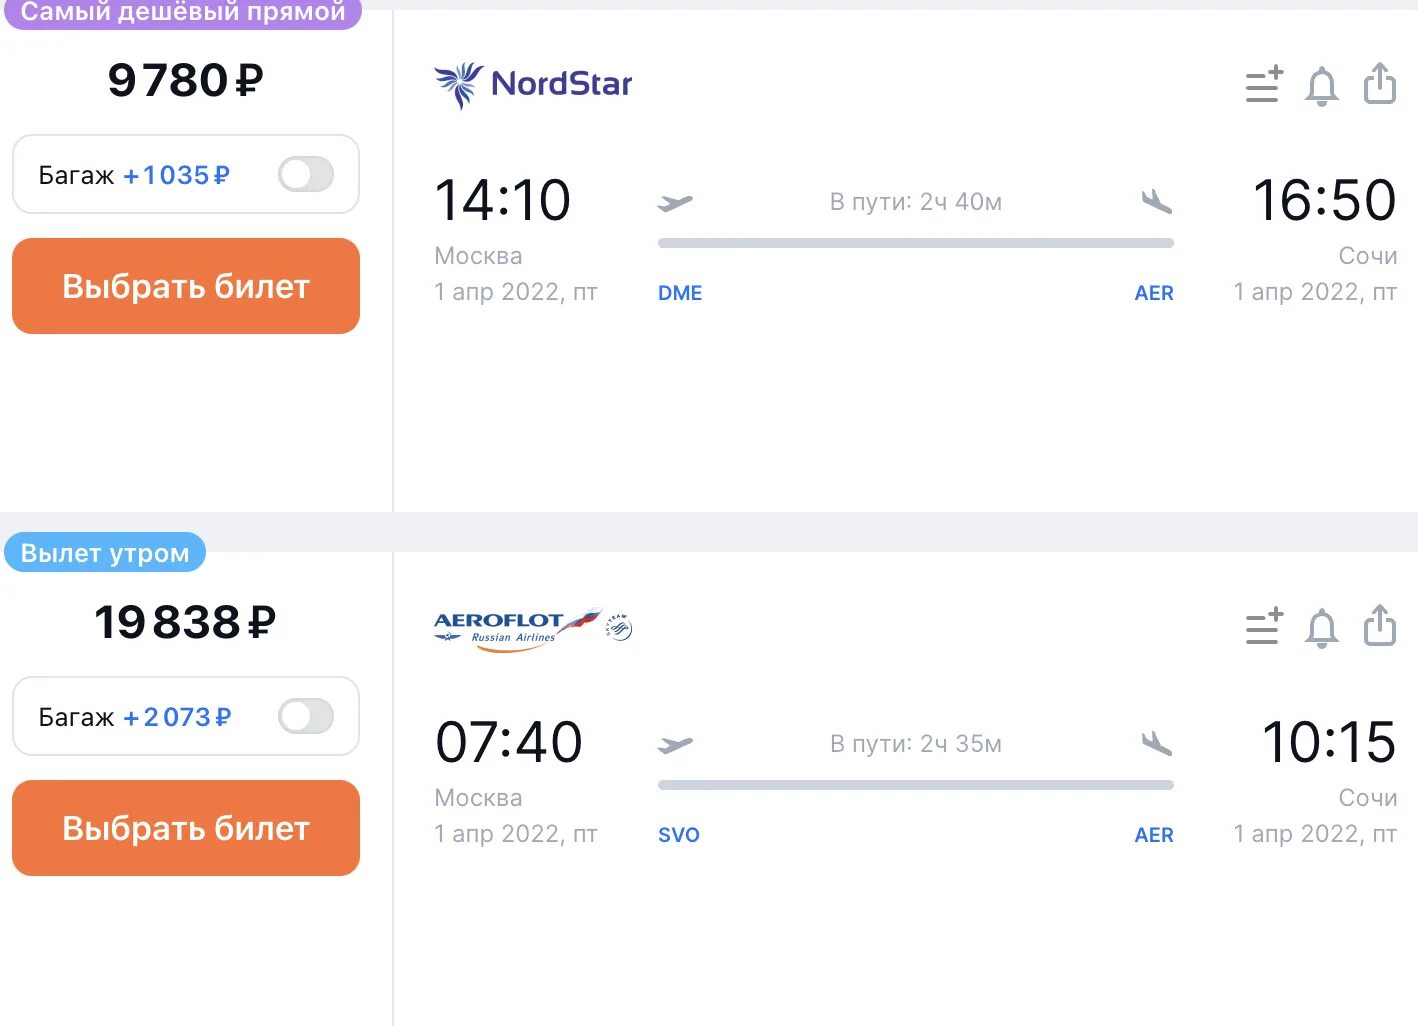Click the 'Самый дешёвый прямой' badge

tap(183, 13)
